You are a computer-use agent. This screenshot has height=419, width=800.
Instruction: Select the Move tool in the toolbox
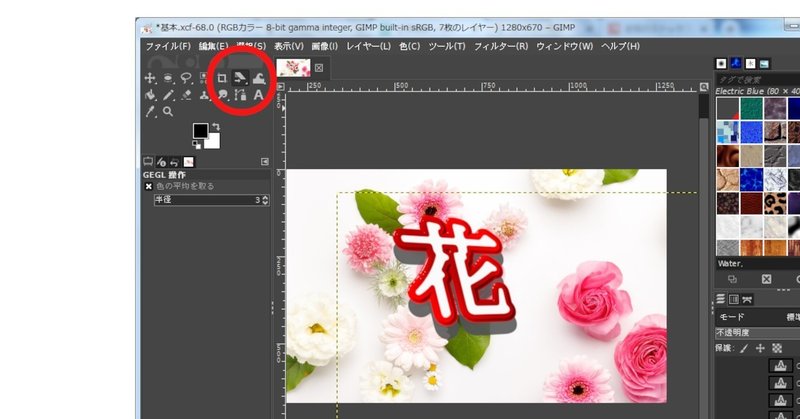pos(150,78)
